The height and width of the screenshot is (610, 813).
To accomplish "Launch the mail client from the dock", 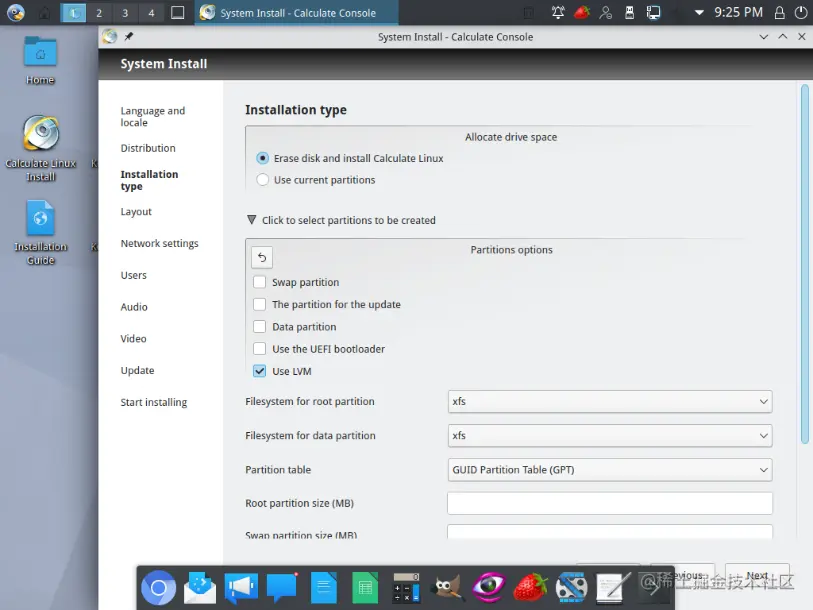I will click(x=200, y=588).
